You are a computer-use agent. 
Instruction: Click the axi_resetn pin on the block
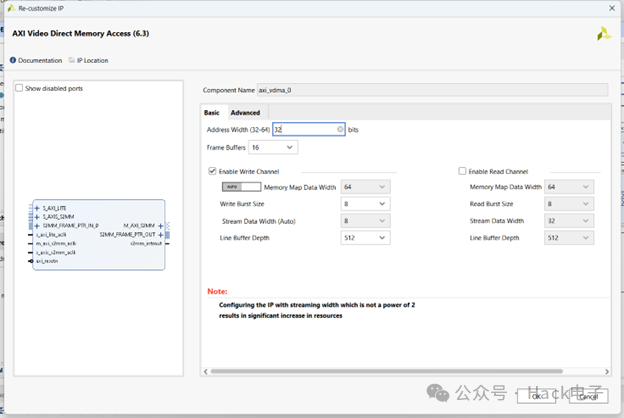coord(31,261)
